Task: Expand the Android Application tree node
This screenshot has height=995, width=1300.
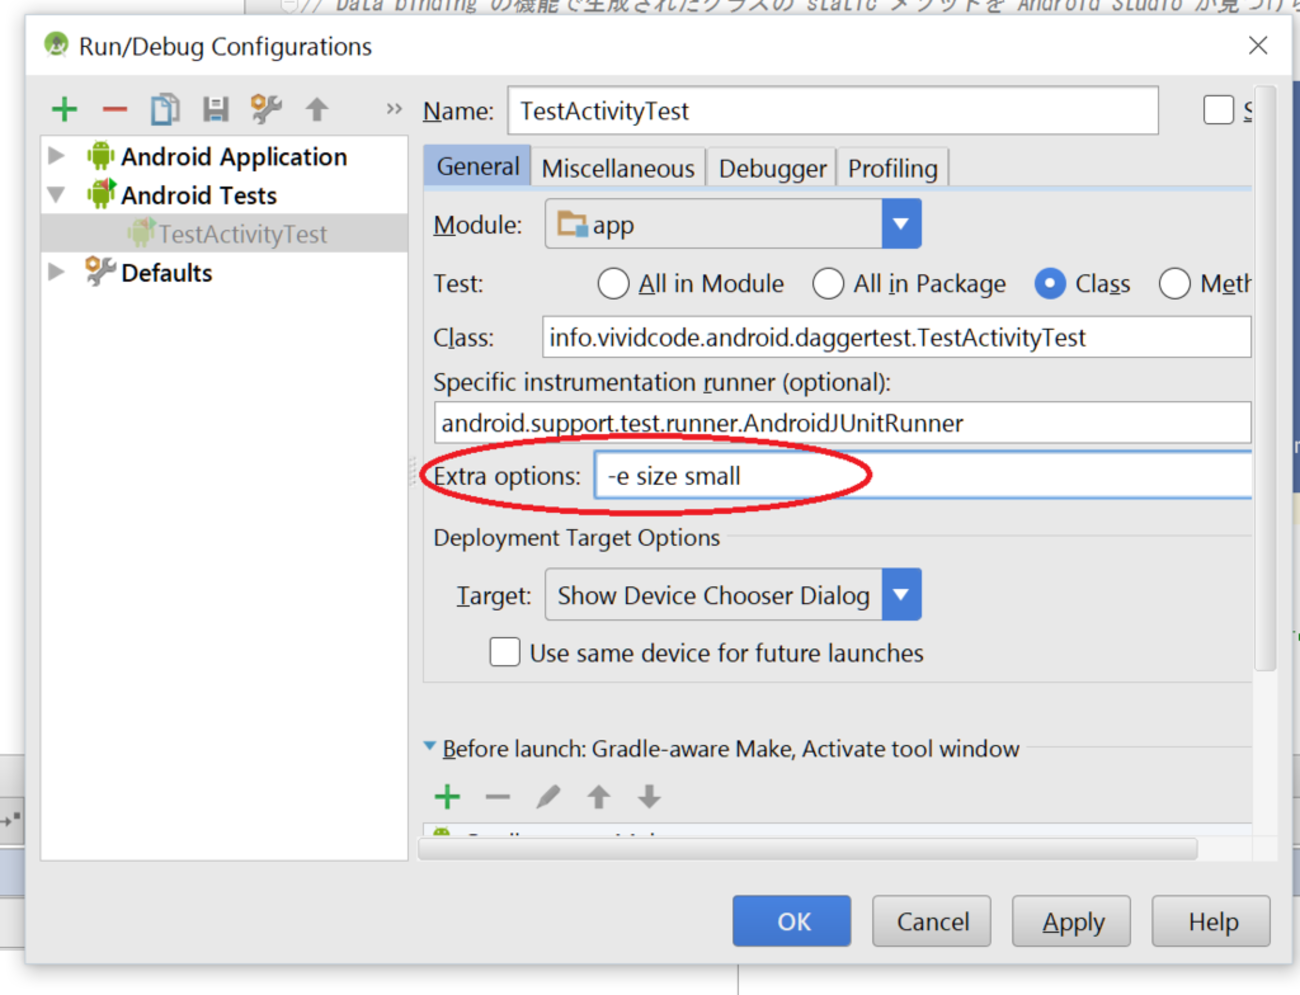Action: click(x=57, y=156)
